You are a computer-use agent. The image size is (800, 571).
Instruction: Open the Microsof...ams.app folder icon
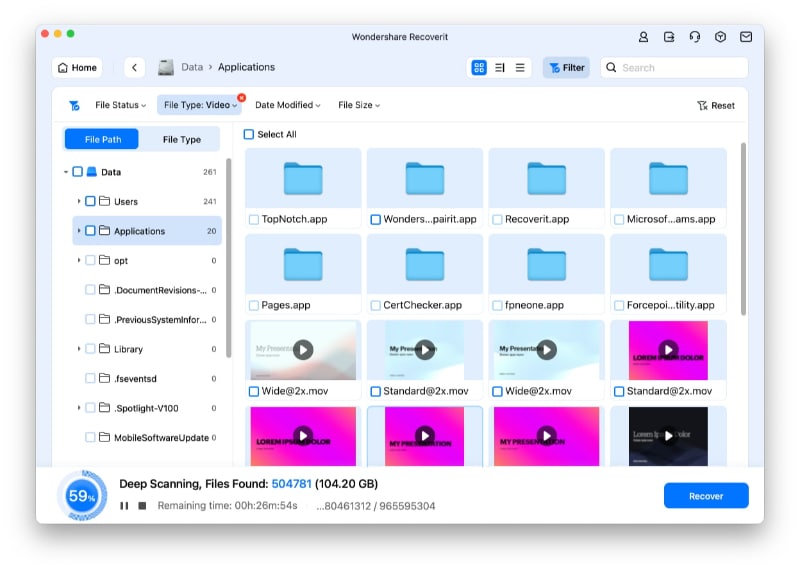[x=668, y=178]
